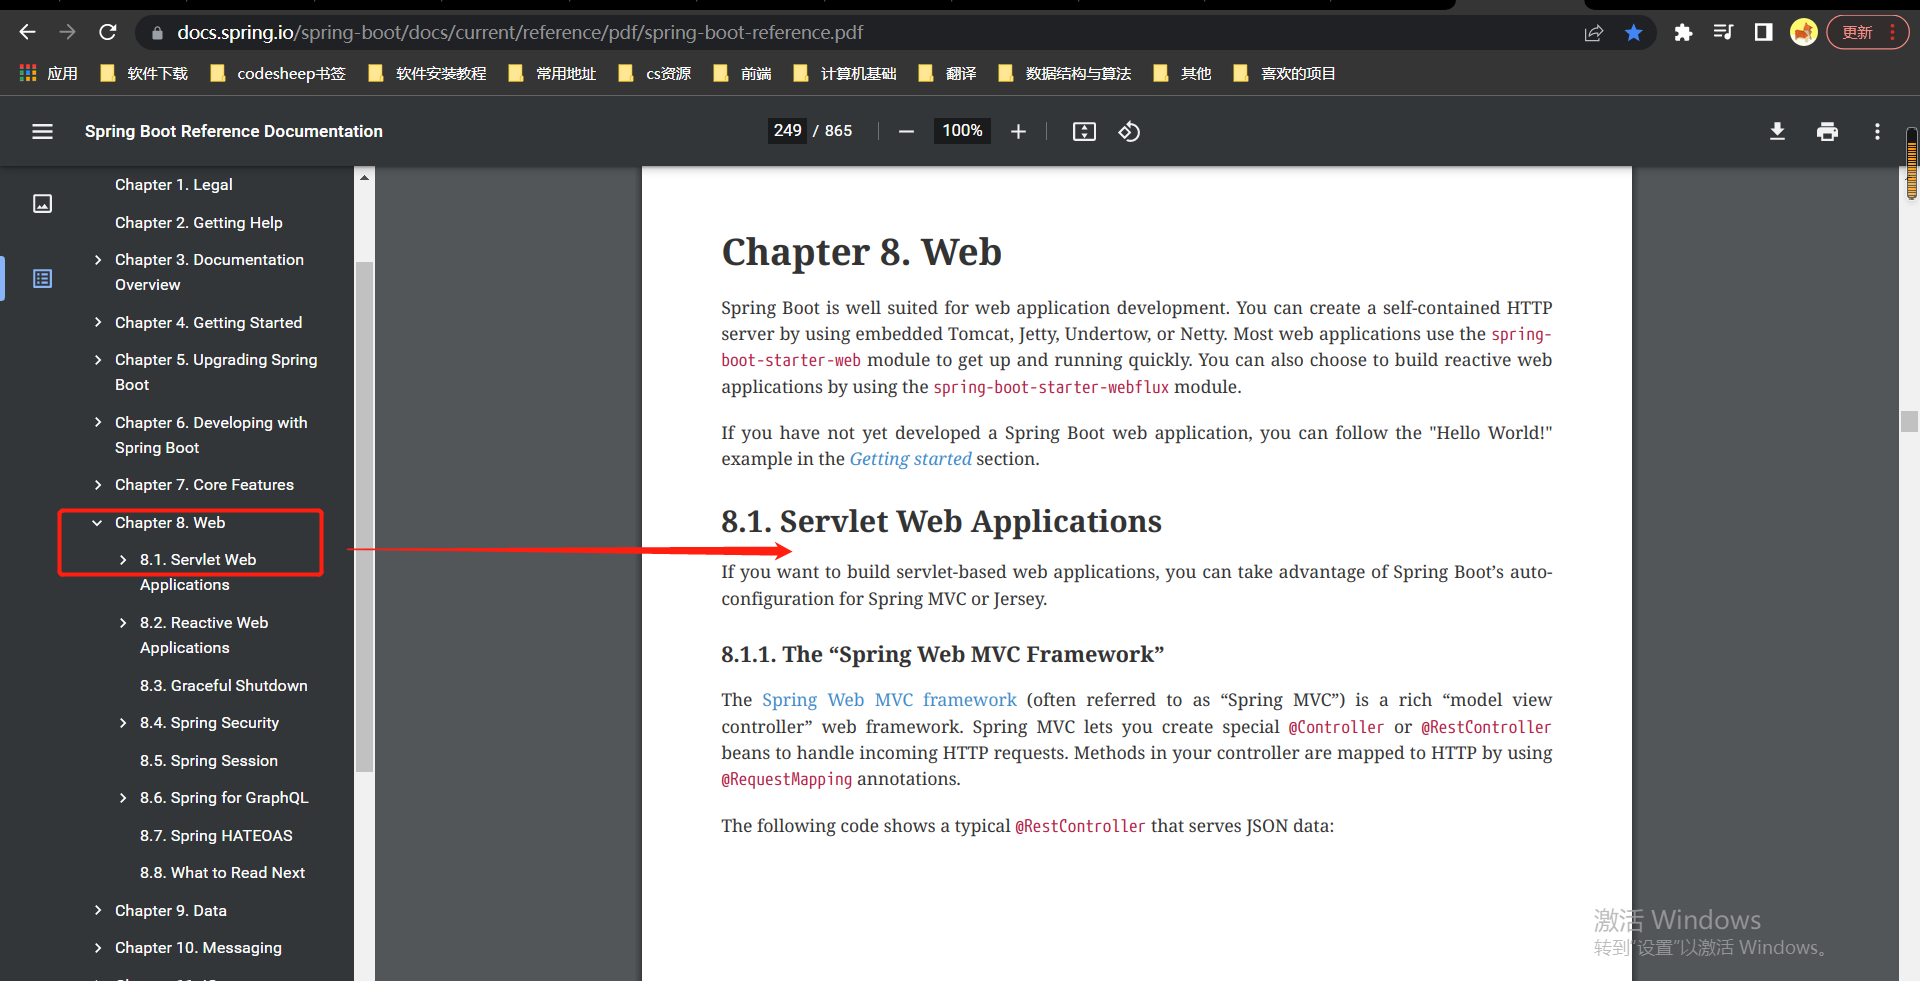Click the 更新 update button
The image size is (1920, 981).
[1868, 33]
